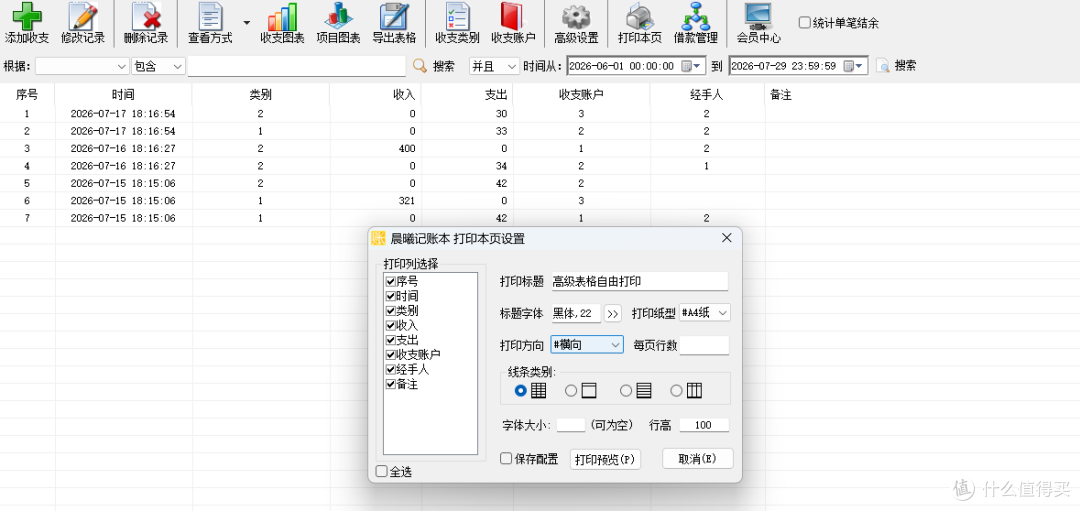Click the 经手人 column header
The height and width of the screenshot is (511, 1080).
(x=707, y=95)
